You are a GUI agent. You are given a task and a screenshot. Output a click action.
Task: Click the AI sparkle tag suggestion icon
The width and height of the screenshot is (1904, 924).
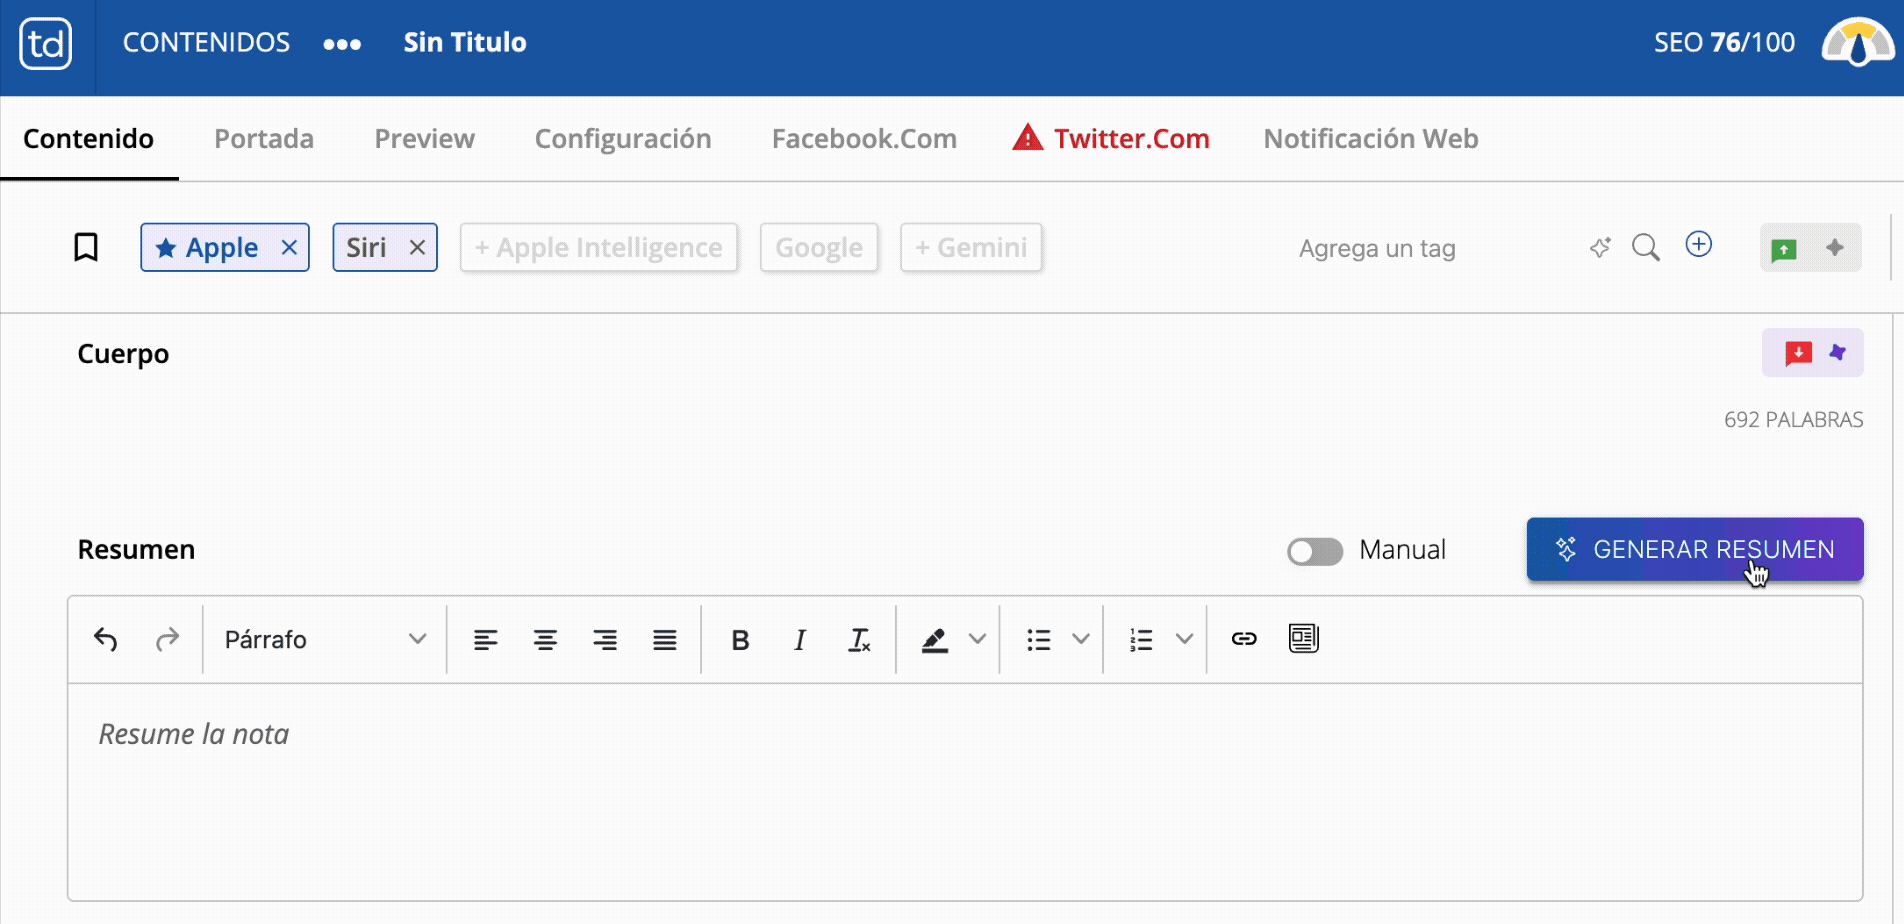(1600, 247)
